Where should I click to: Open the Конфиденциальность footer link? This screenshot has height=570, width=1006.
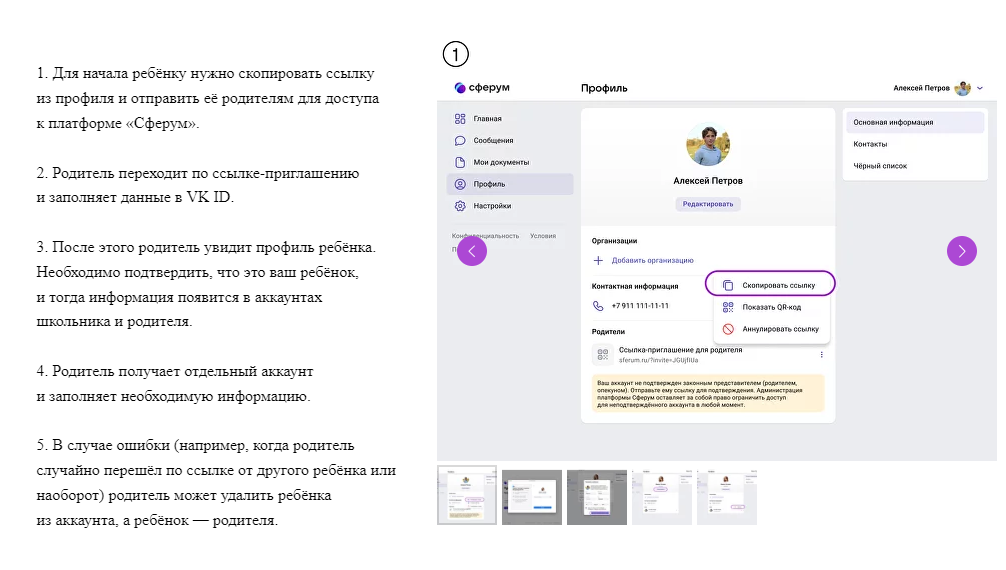click(485, 236)
